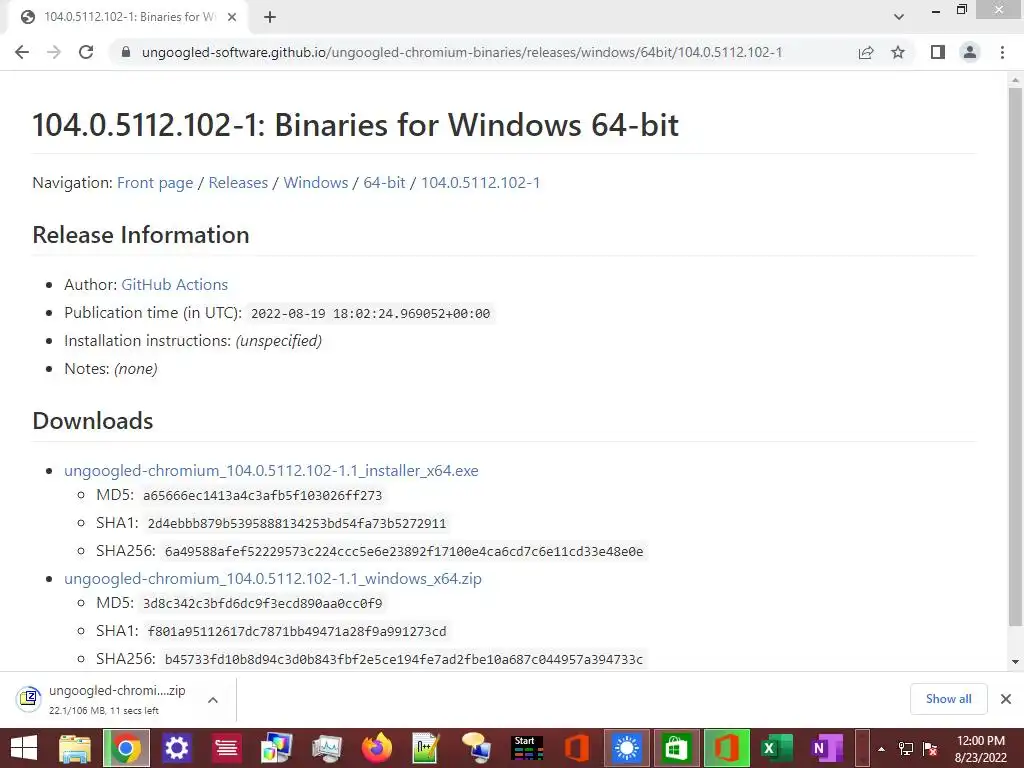Screen dimensions: 1024x768
Task: Open the network tray icon
Action: tap(906, 749)
